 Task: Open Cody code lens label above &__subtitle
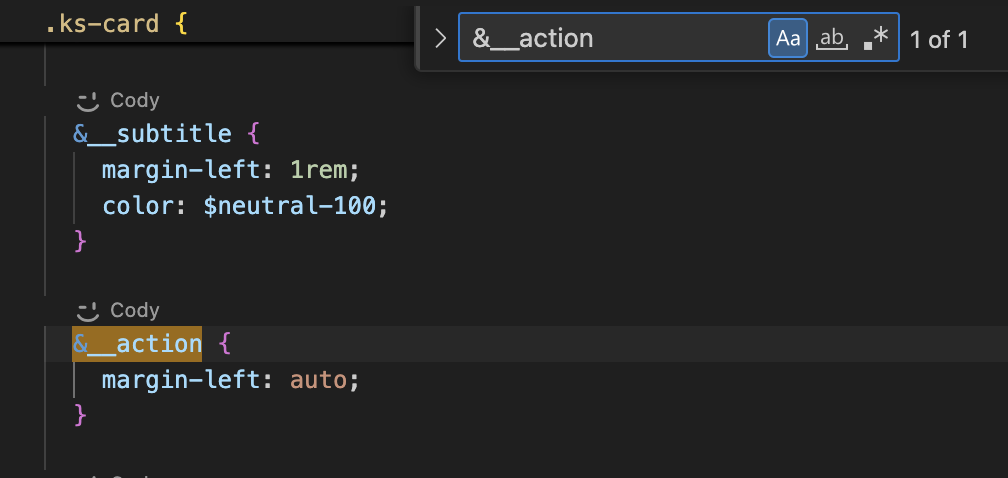(x=134, y=100)
